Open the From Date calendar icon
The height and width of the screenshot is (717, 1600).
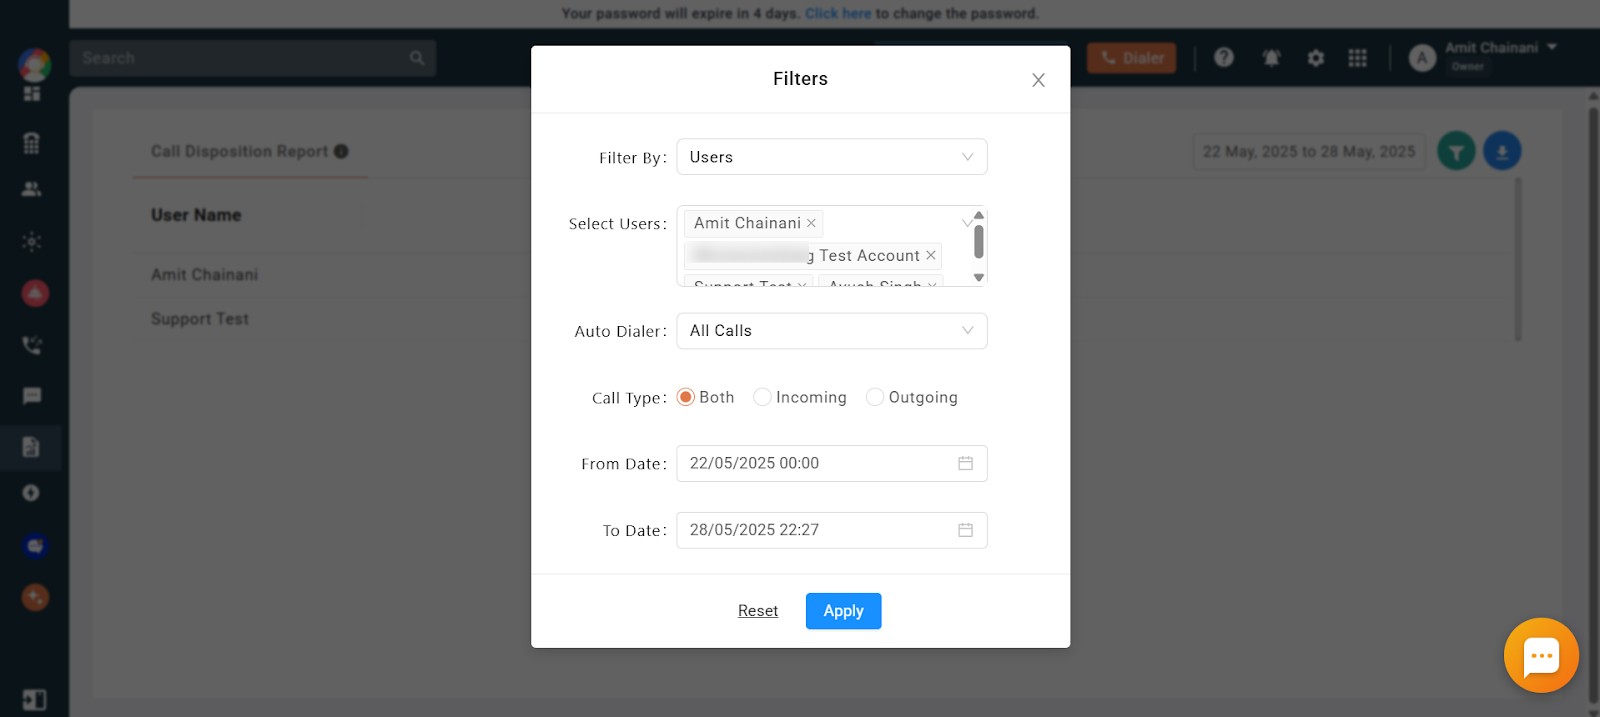tap(965, 463)
